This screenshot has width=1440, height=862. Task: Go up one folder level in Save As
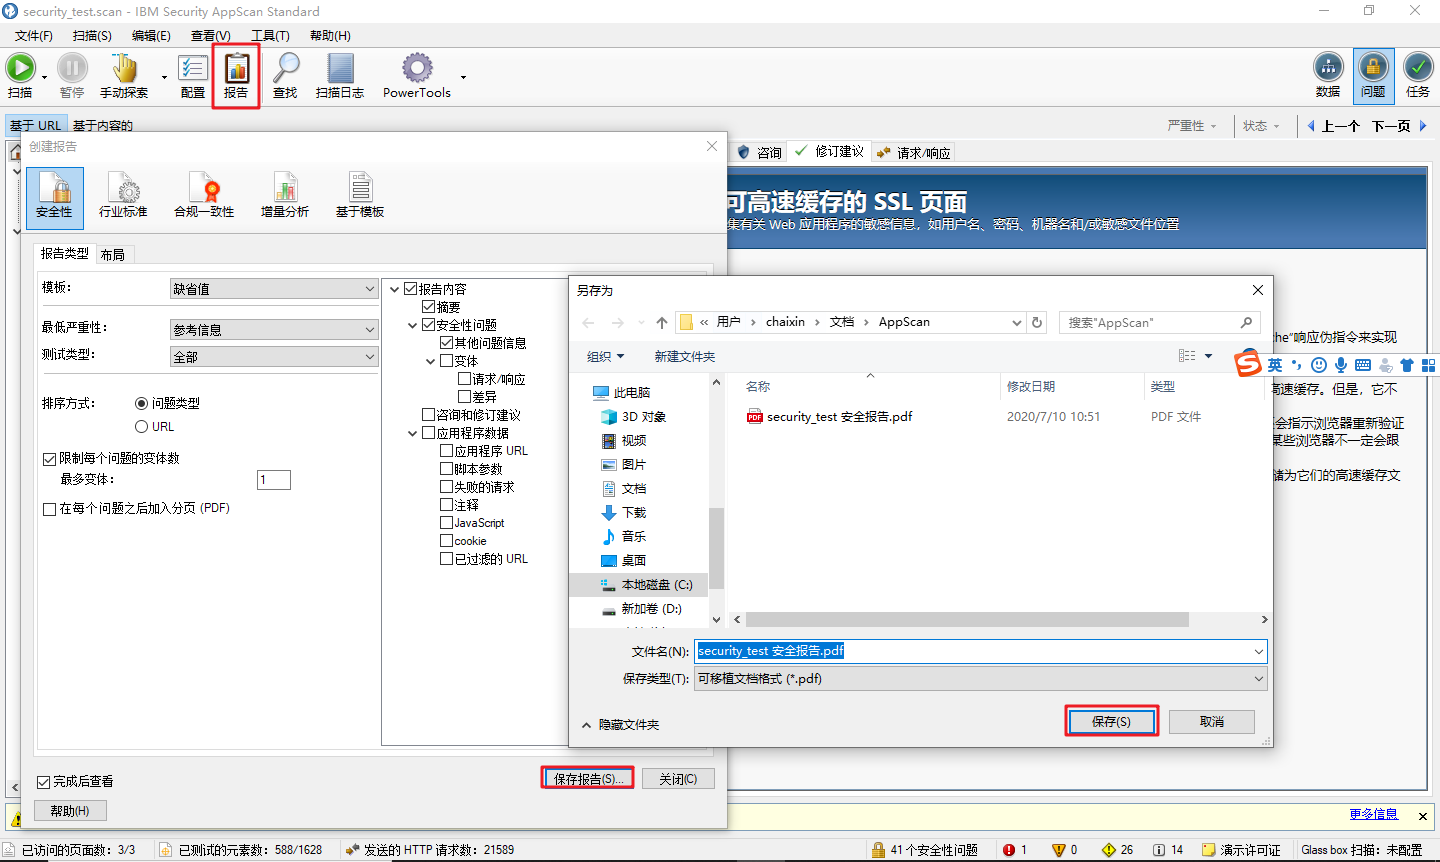coord(662,323)
